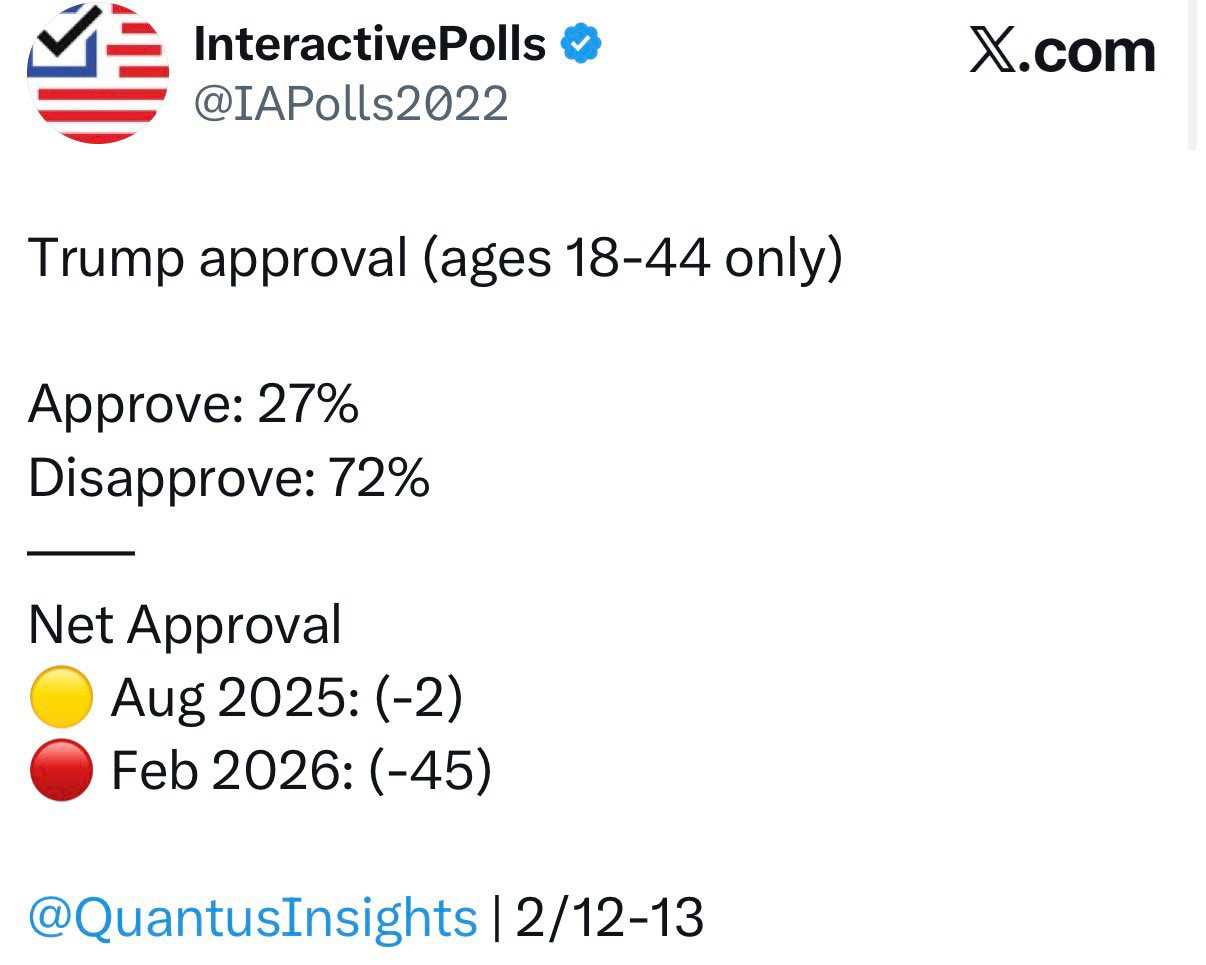Click the "Aug 2025: (-2)" text
The width and height of the screenshot is (1206, 965).
pos(287,698)
